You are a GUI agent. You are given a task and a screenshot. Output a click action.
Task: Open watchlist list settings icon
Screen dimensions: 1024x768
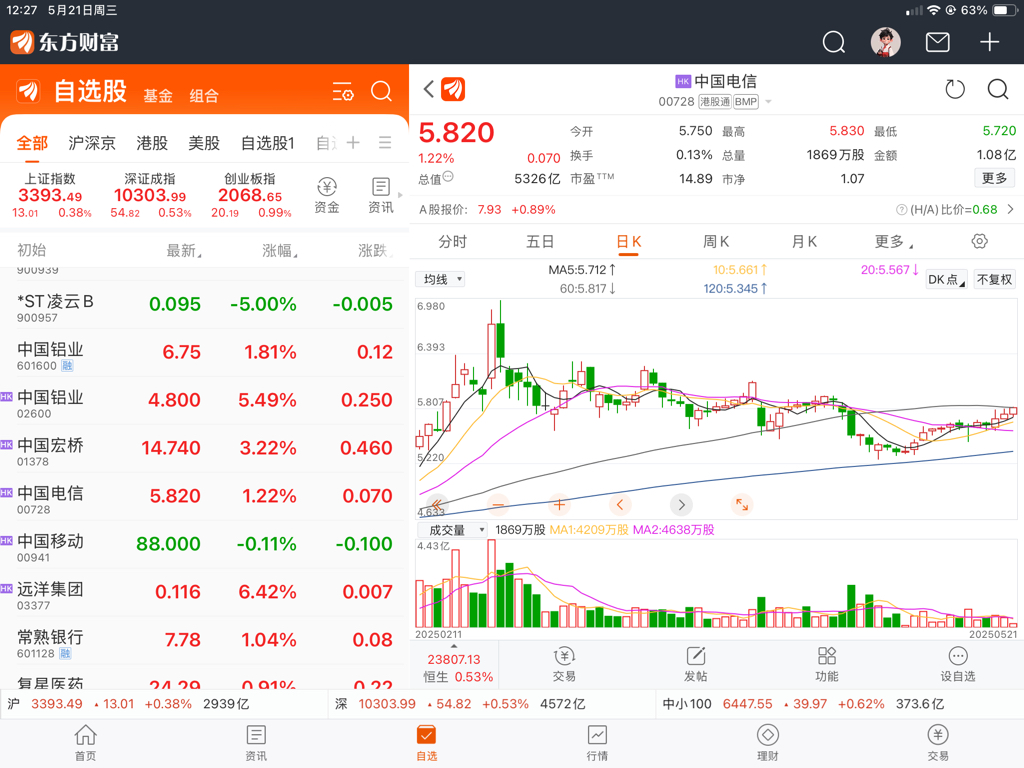click(343, 91)
